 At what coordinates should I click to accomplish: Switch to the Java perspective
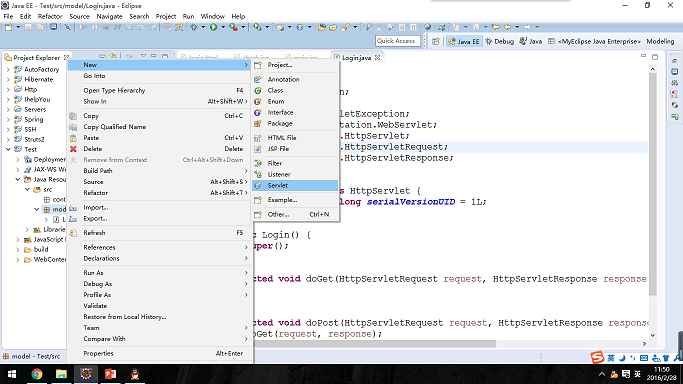tap(531, 41)
